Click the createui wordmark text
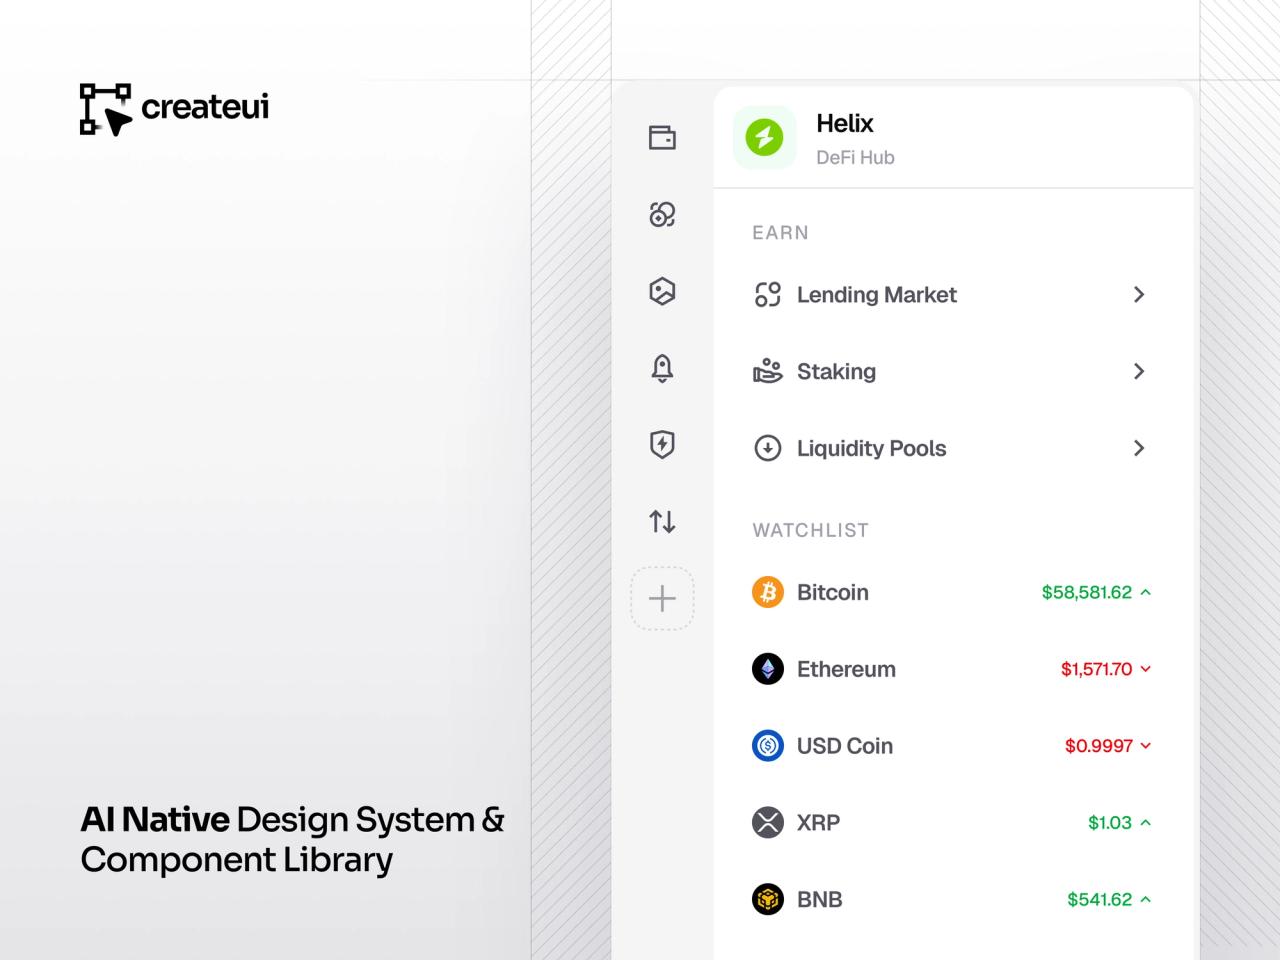The height and width of the screenshot is (960, 1280). click(205, 106)
